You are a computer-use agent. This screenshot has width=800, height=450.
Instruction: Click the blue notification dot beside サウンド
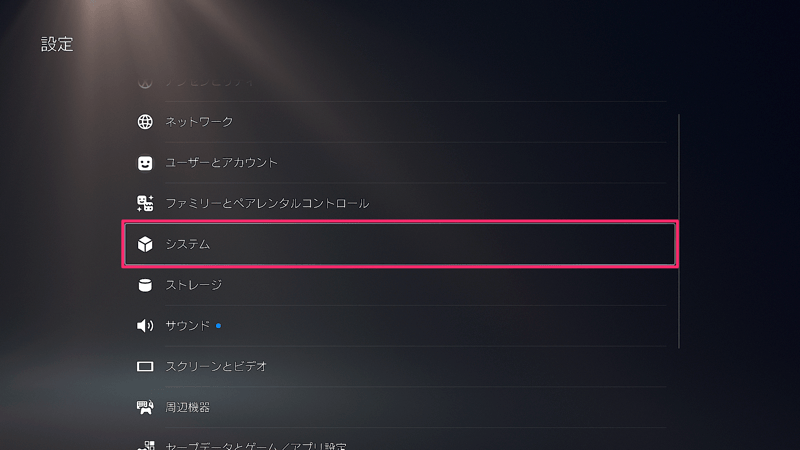(218, 325)
